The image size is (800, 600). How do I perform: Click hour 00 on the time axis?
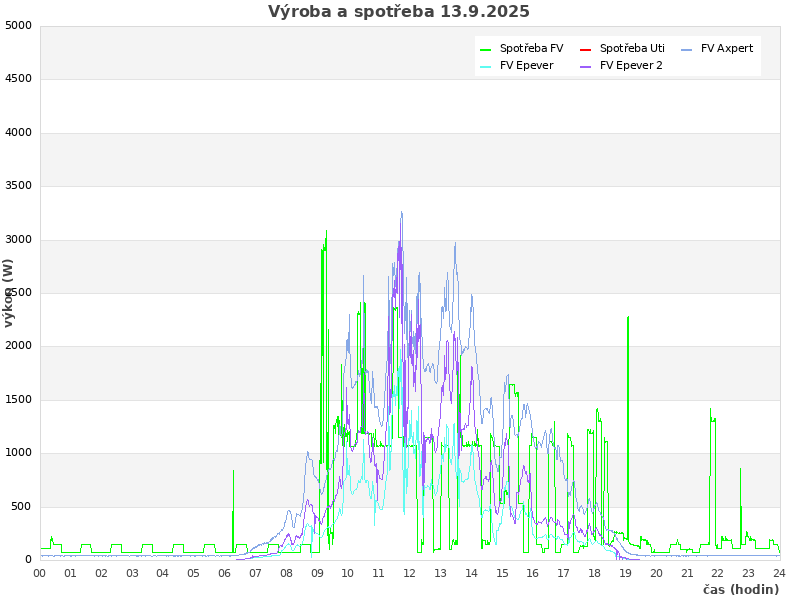click(x=40, y=573)
